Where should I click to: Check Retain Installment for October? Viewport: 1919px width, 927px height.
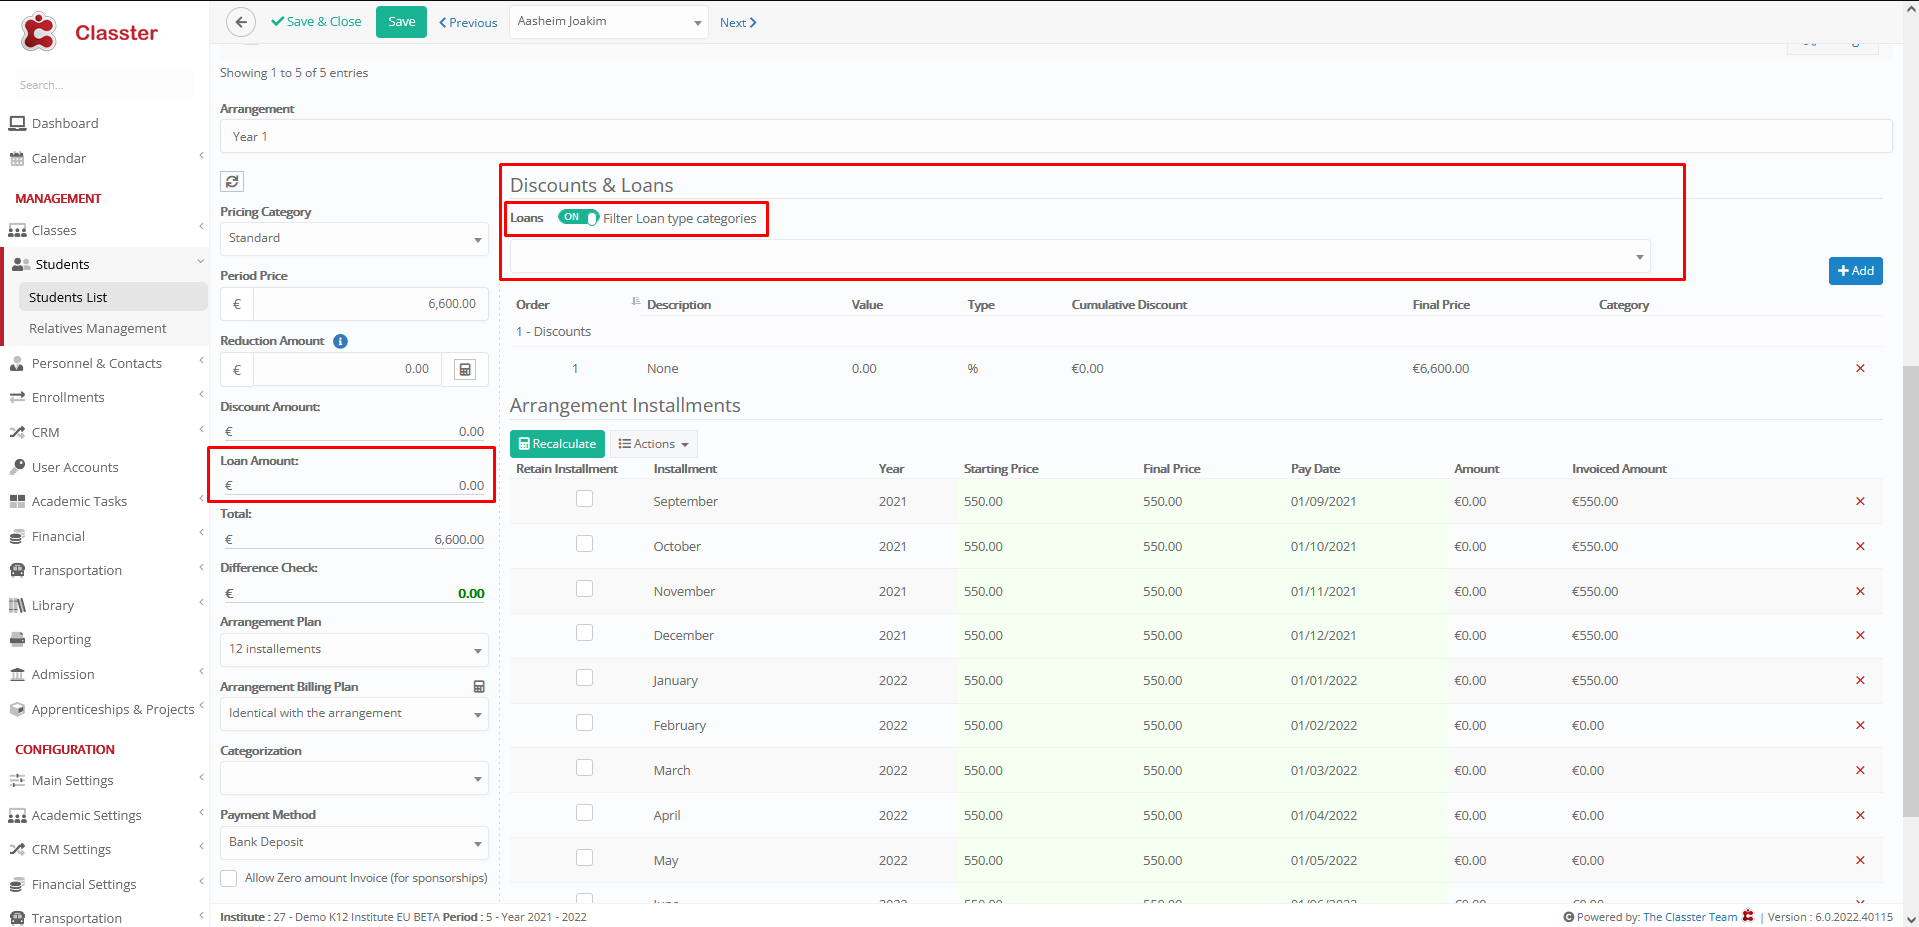tap(584, 544)
